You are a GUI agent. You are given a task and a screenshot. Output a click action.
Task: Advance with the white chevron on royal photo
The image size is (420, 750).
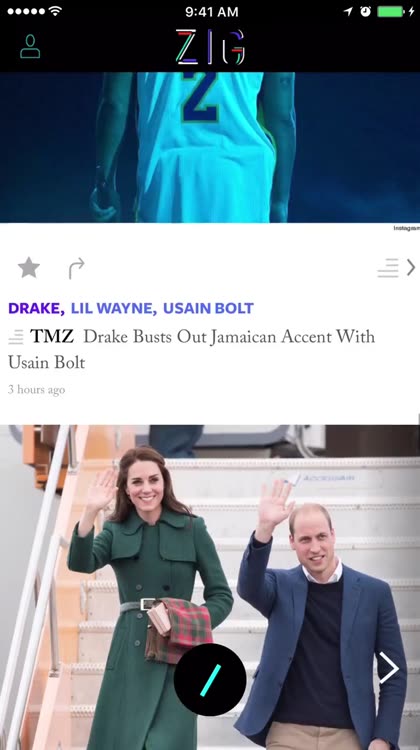coord(388,668)
